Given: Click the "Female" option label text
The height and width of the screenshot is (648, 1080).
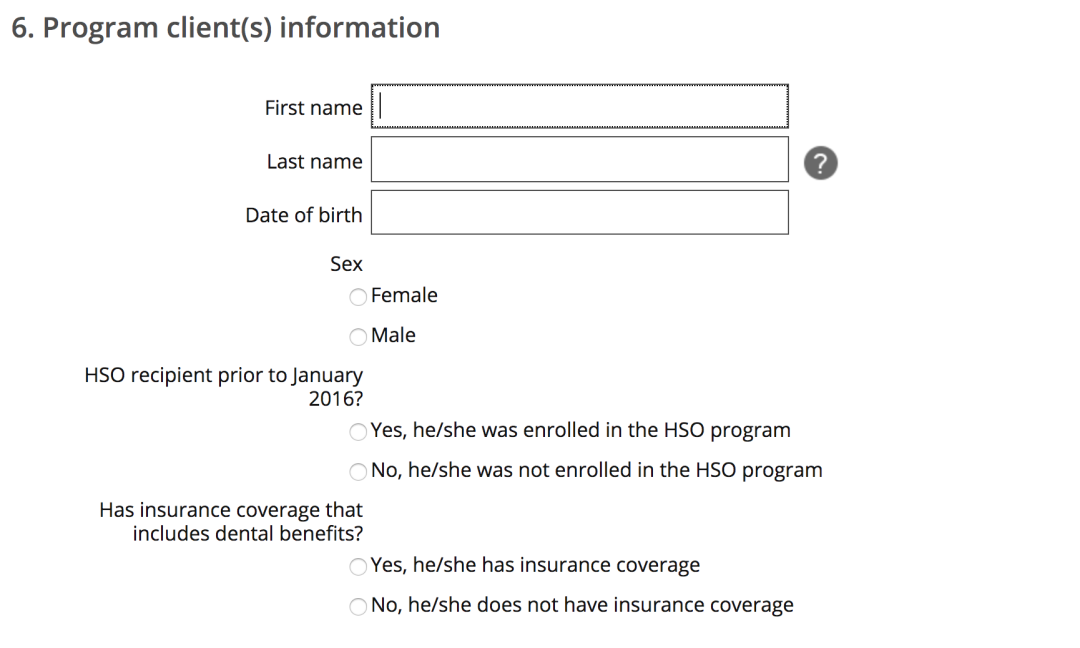Looking at the screenshot, I should (x=404, y=295).
